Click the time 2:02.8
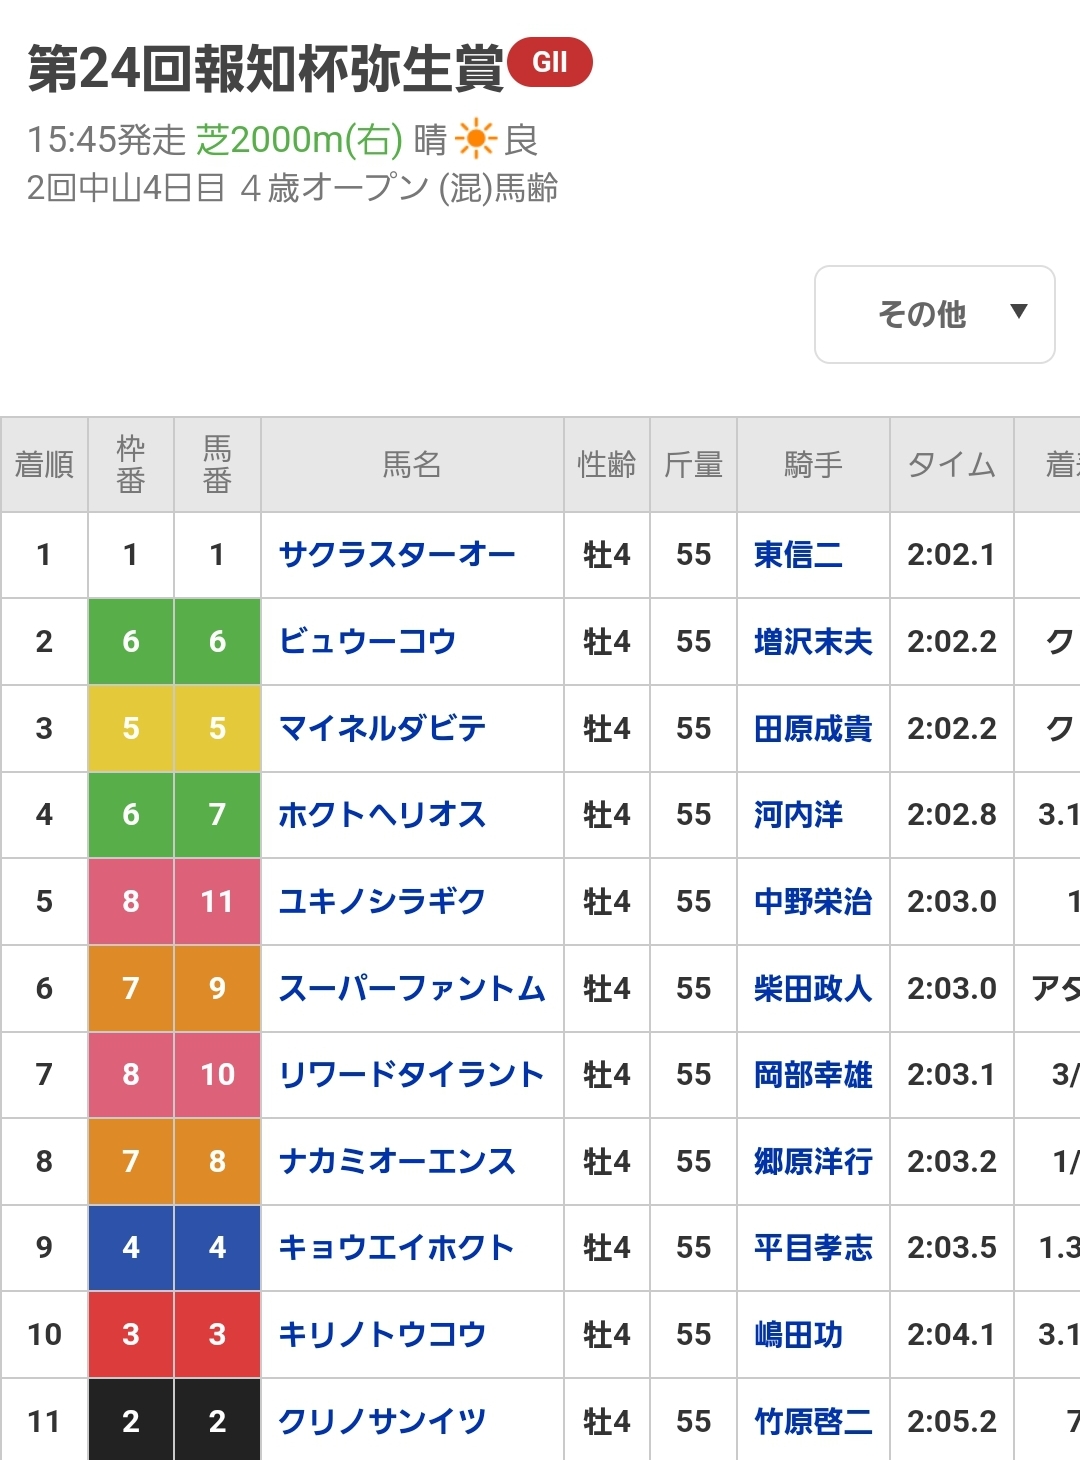1080x1460 pixels. tap(951, 814)
